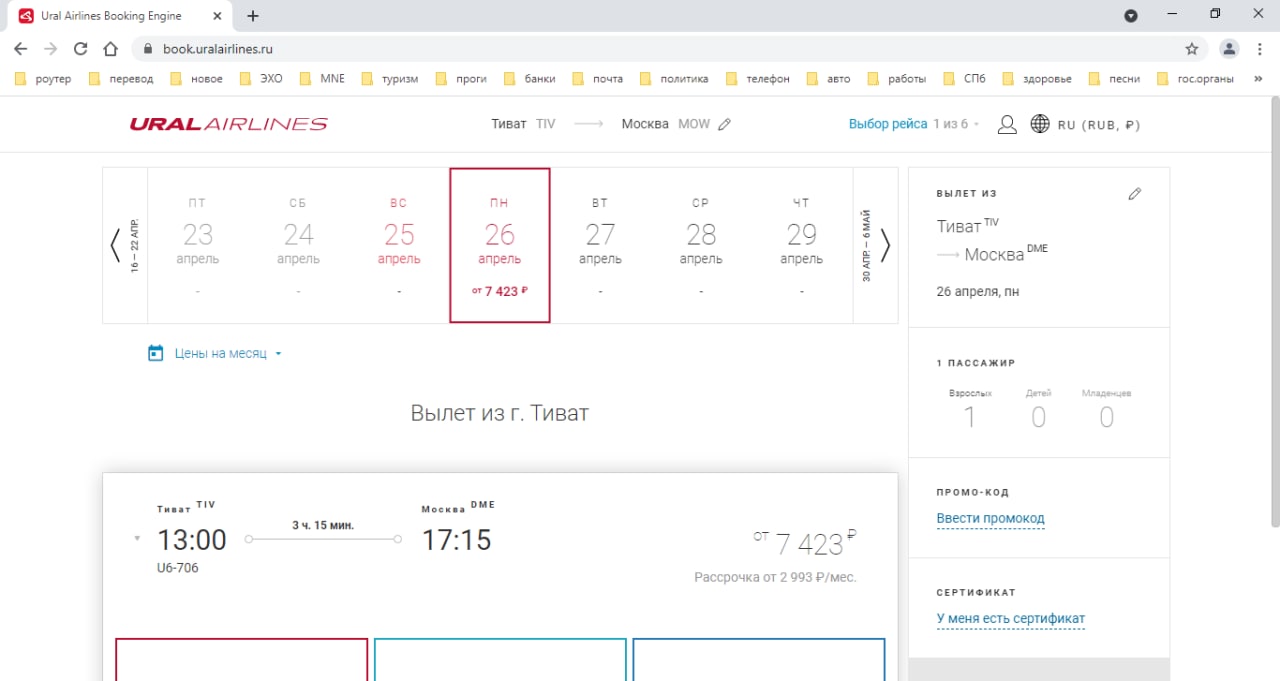Select Thursday 29 April date
Screen dimensions: 1280x681
point(802,246)
